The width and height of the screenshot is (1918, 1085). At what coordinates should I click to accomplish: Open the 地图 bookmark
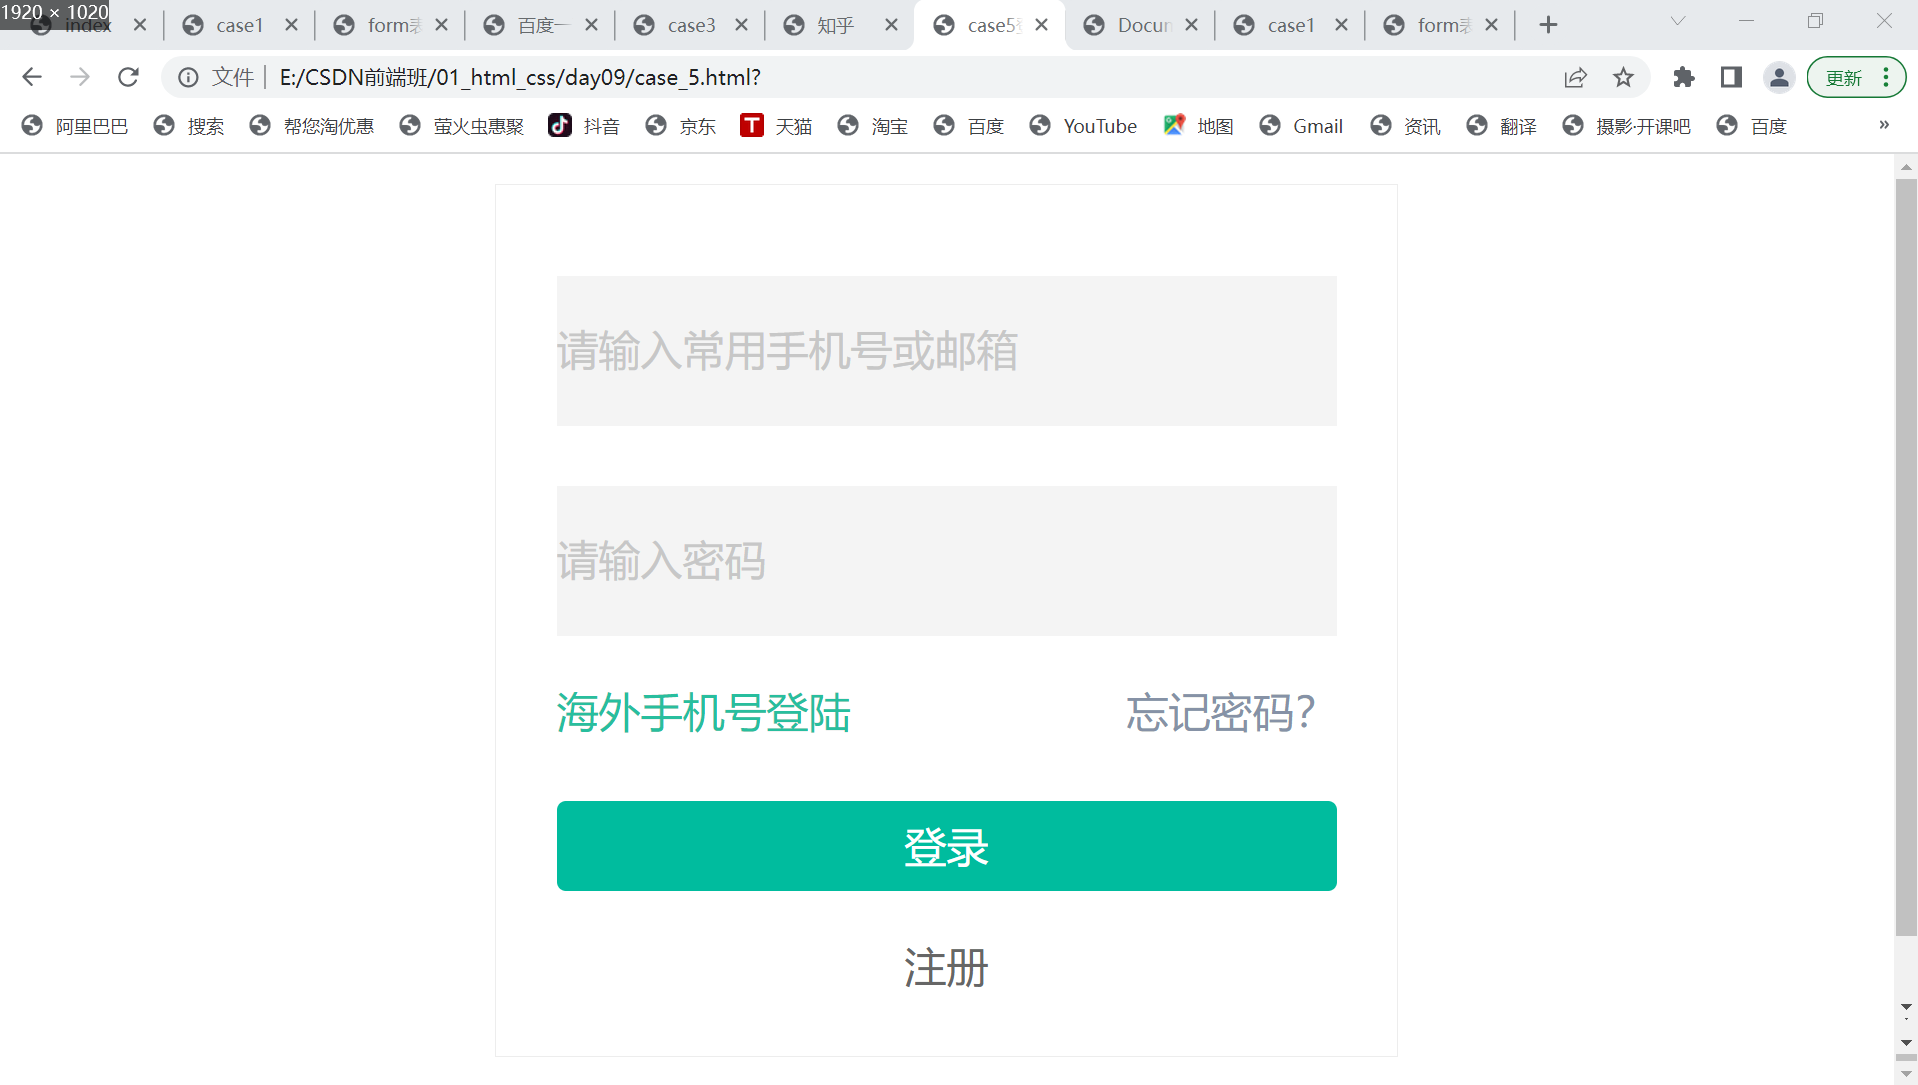[1198, 126]
